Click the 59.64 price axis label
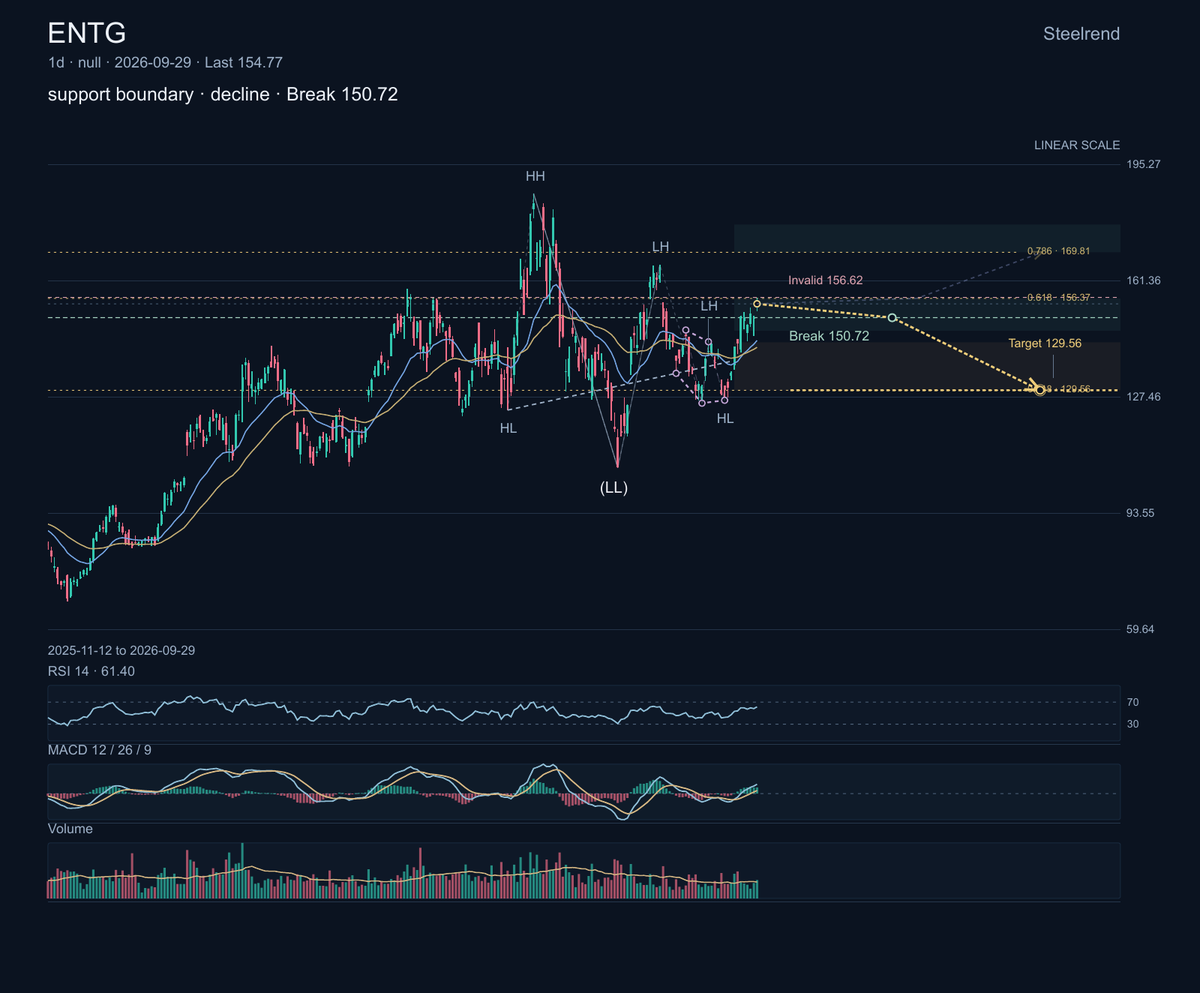Image resolution: width=1200 pixels, height=993 pixels. [1142, 630]
